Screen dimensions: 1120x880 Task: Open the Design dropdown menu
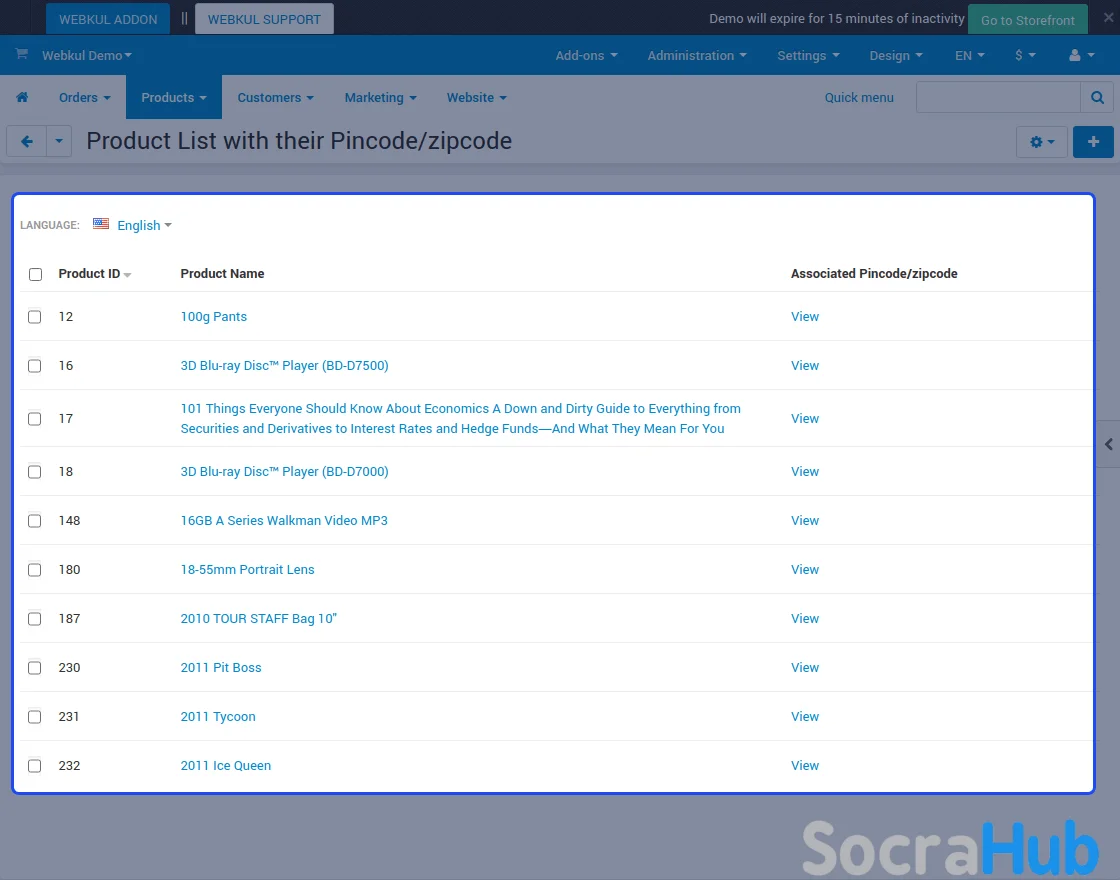pyautogui.click(x=896, y=55)
